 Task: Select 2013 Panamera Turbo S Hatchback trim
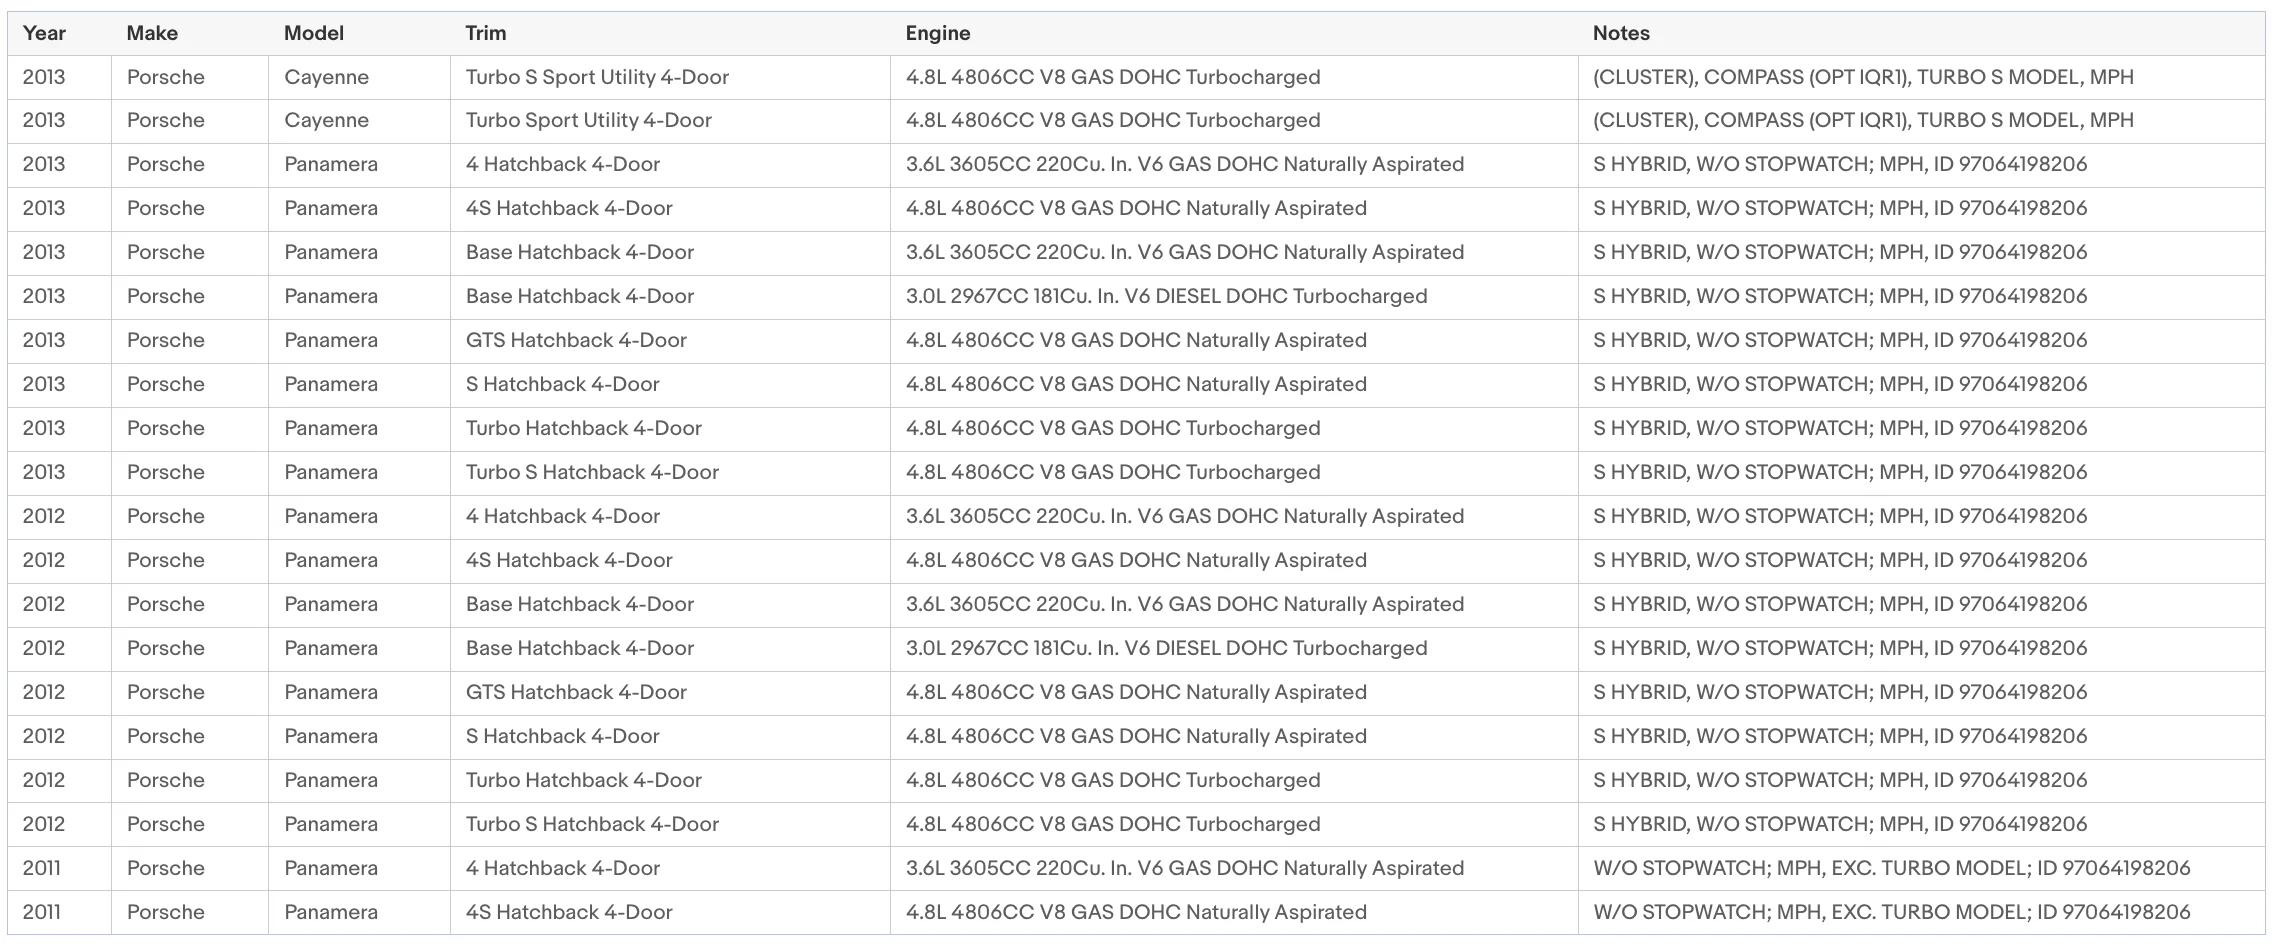pyautogui.click(x=592, y=472)
